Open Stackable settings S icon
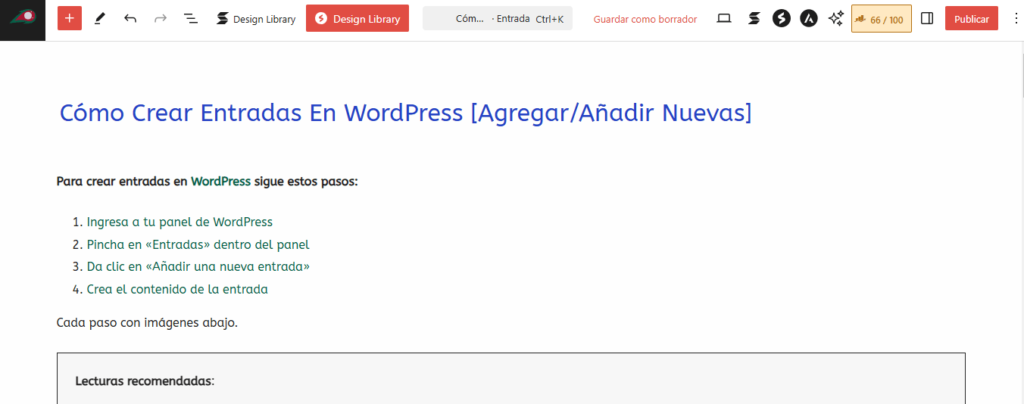The image size is (1024, 404). [754, 19]
